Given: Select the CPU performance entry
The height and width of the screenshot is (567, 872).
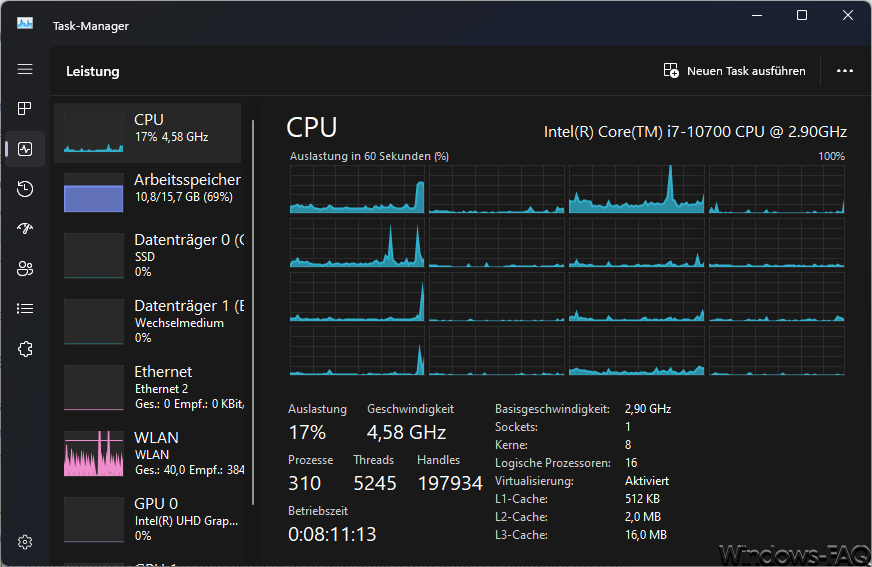Looking at the screenshot, I should (147, 133).
